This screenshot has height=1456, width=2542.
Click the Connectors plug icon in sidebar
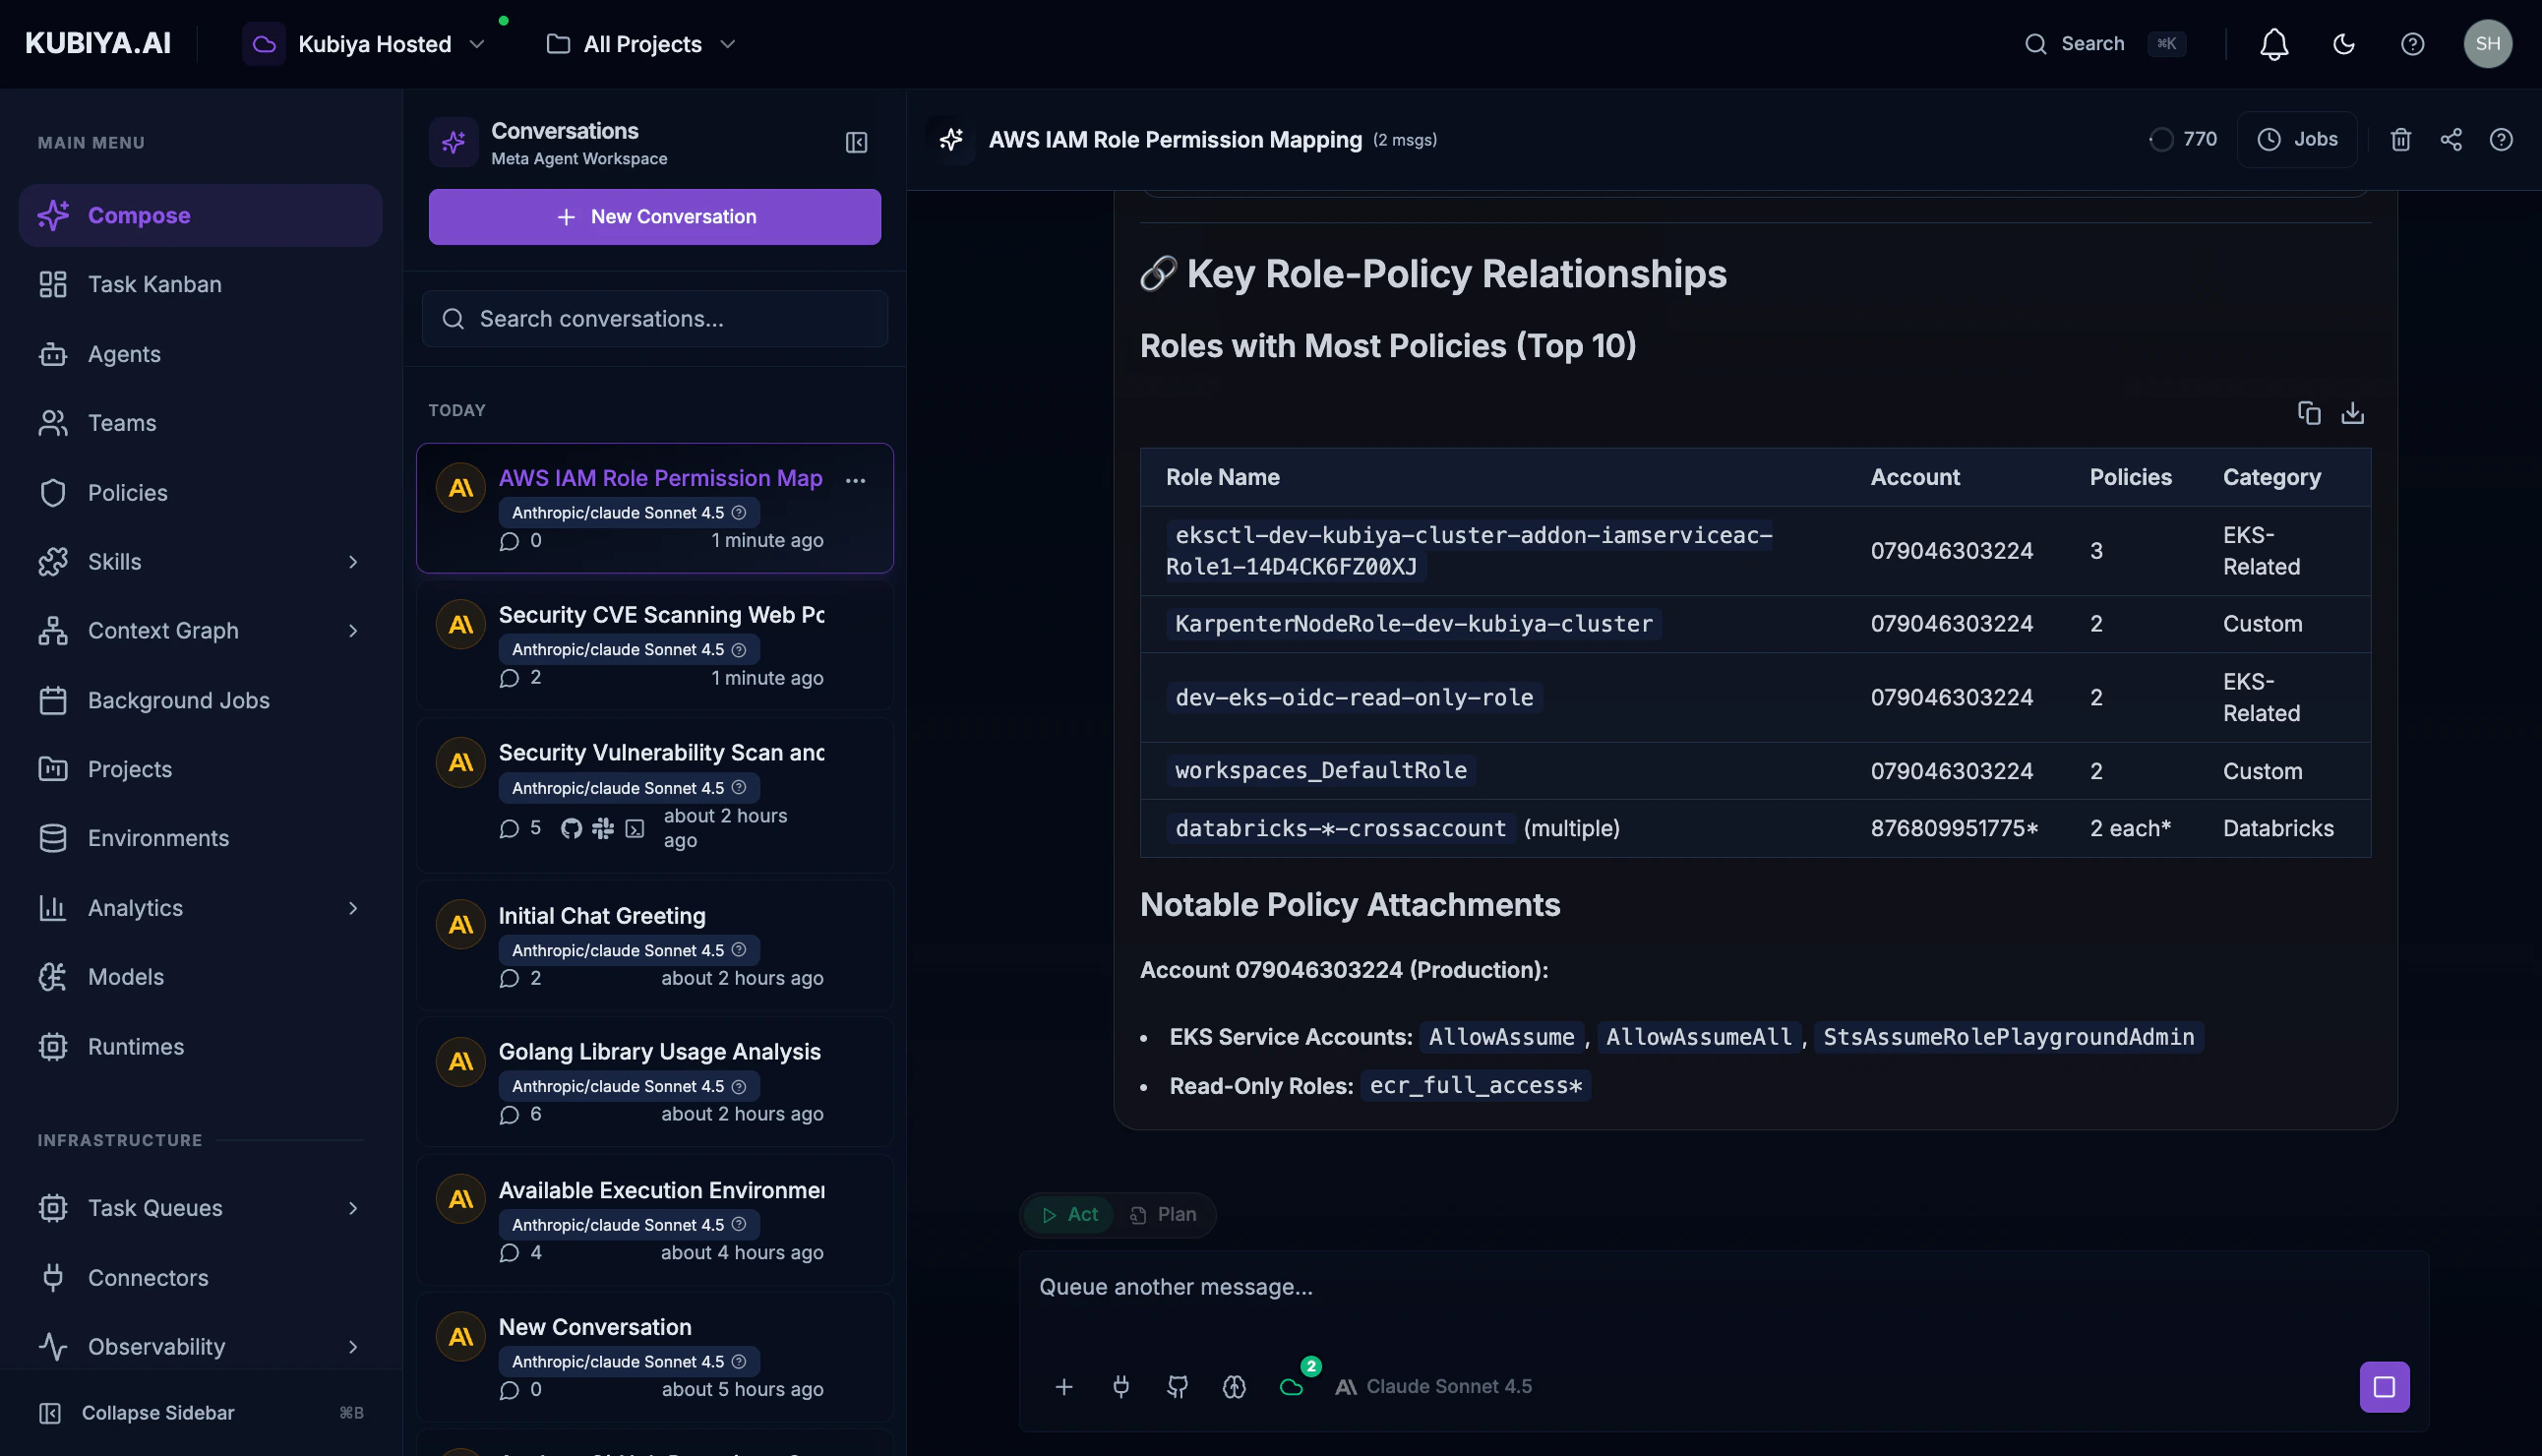tap(53, 1277)
